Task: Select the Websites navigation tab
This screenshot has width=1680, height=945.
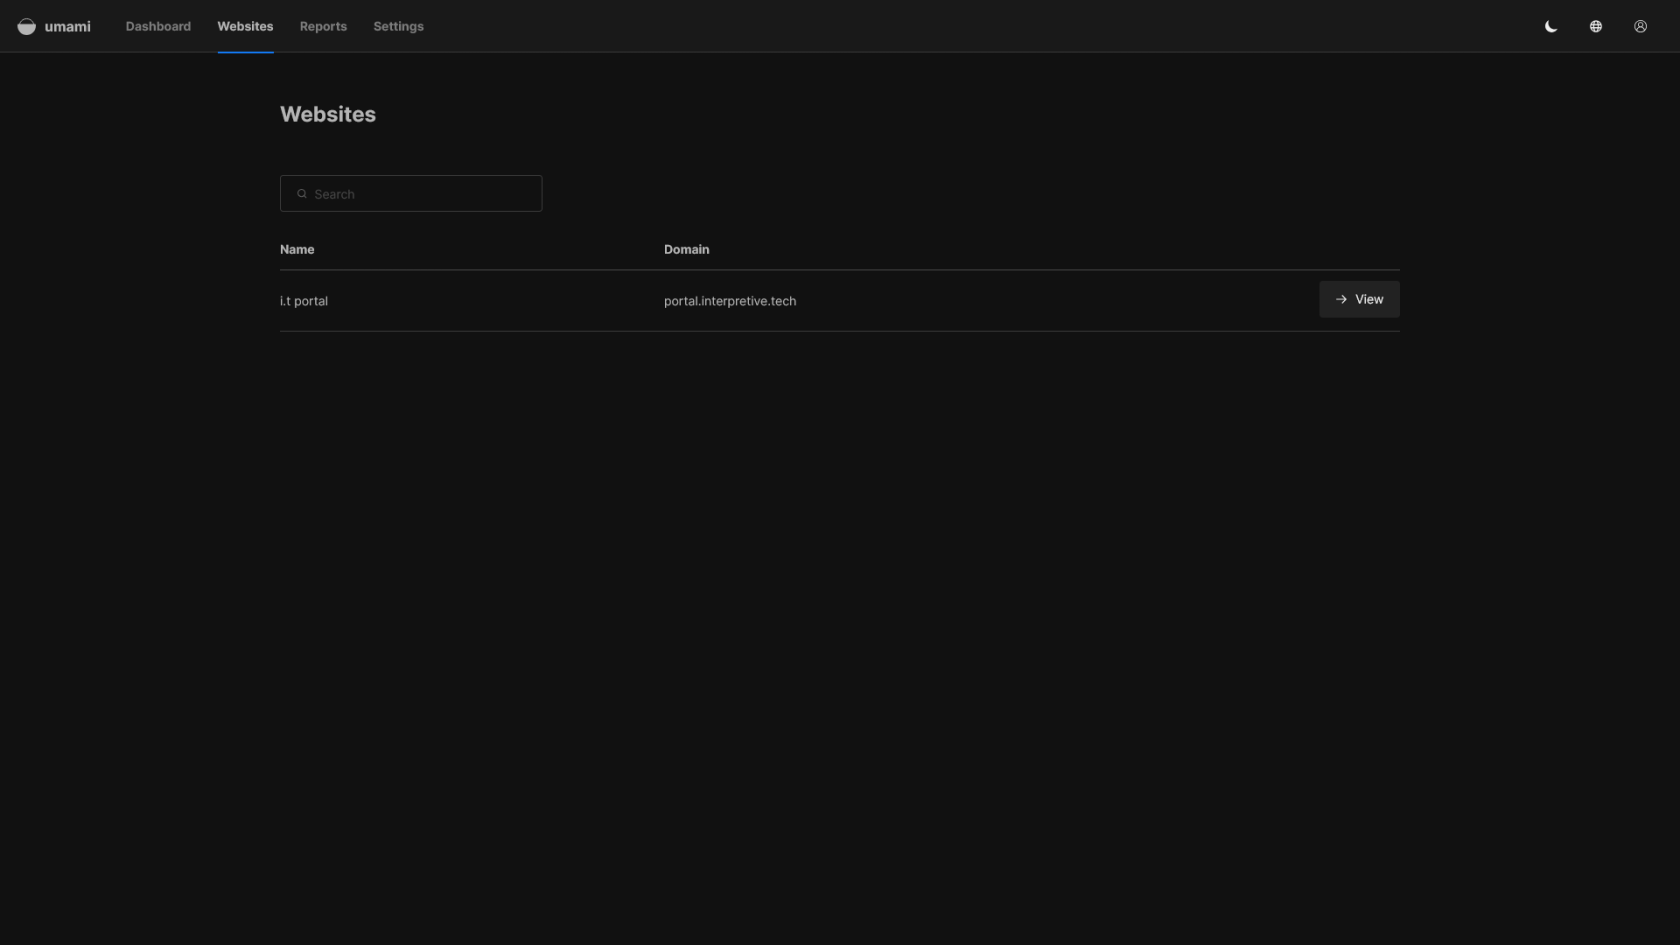Action: coord(245,27)
